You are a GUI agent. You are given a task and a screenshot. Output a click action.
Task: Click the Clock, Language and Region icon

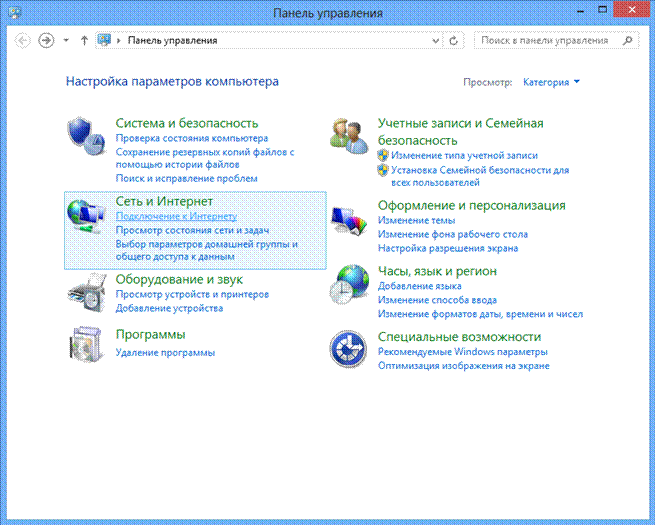(x=350, y=285)
